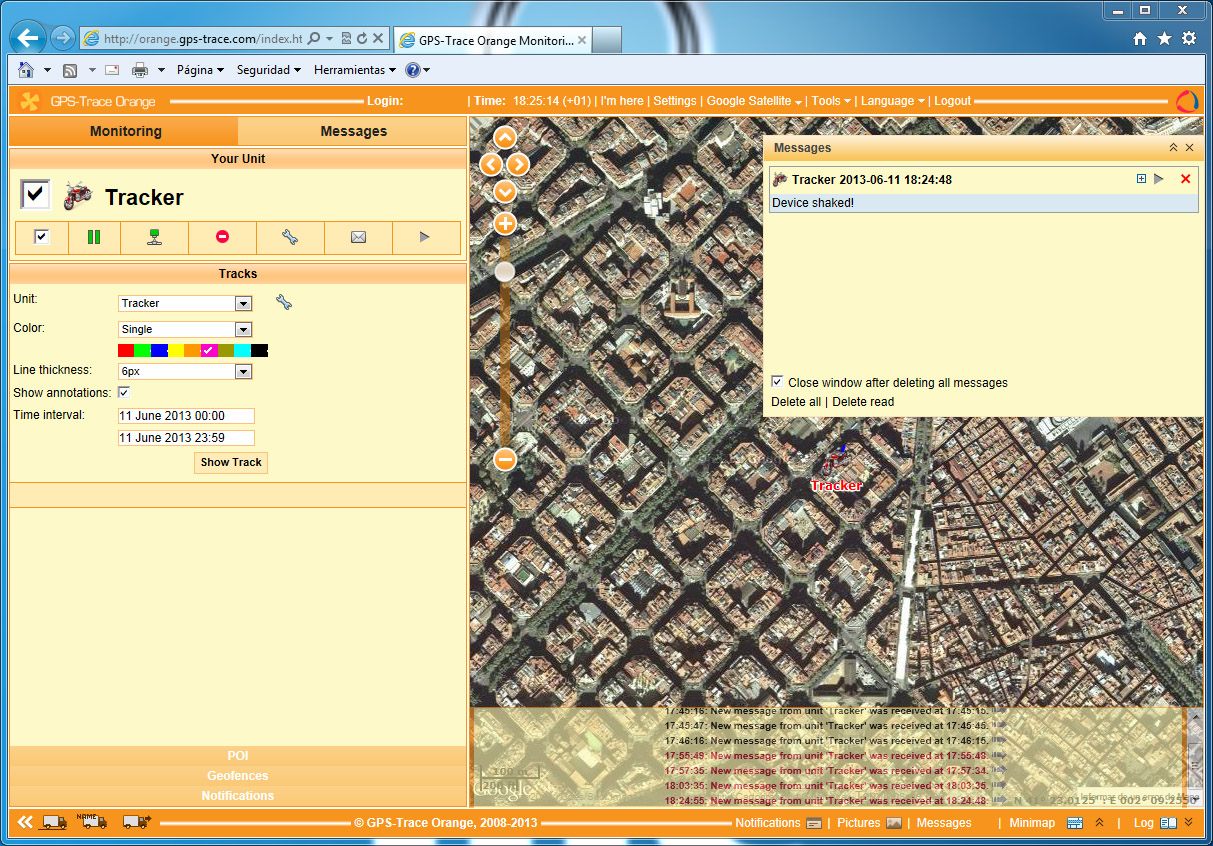Click the Delete all link
The height and width of the screenshot is (846, 1213).
(x=796, y=402)
